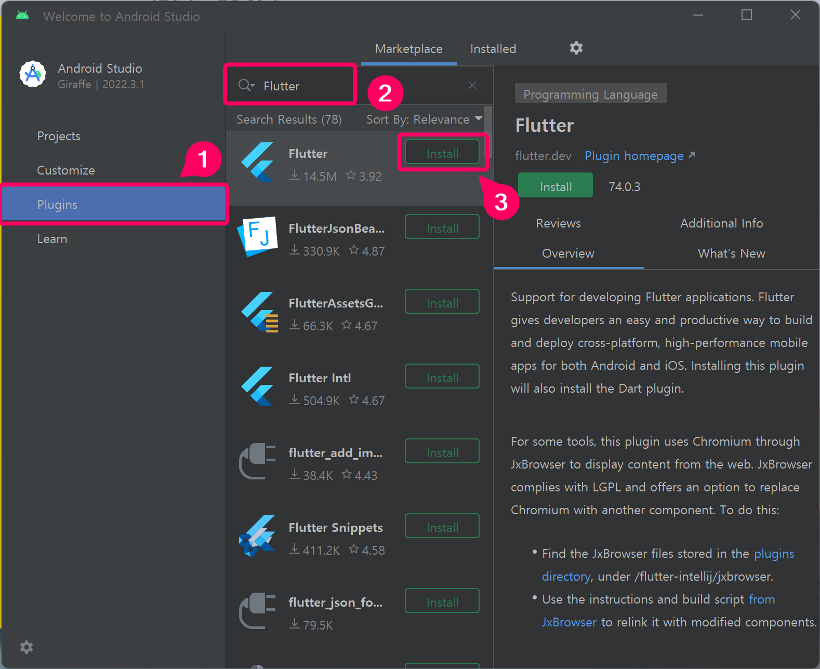Install the FlutterJsonBeanFactory plugin
820x669 pixels.
442,228
